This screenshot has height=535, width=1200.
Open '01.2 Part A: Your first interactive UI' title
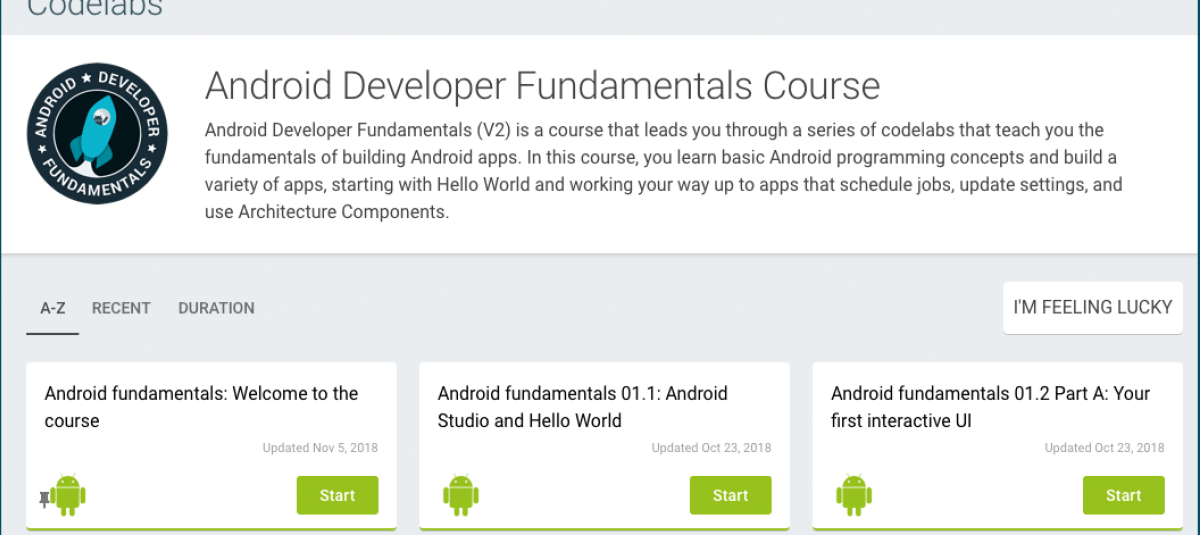[x=990, y=407]
